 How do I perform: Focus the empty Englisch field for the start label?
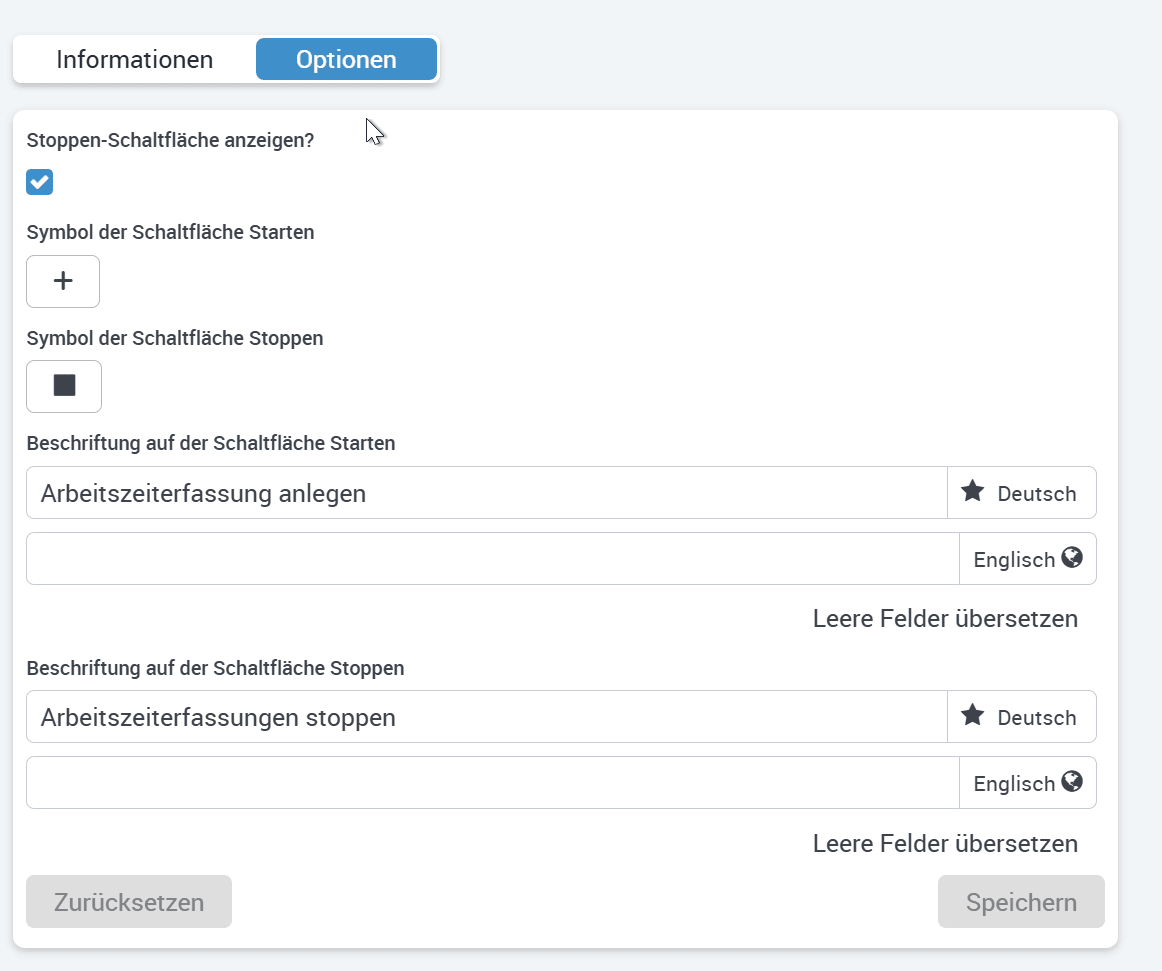(492, 559)
